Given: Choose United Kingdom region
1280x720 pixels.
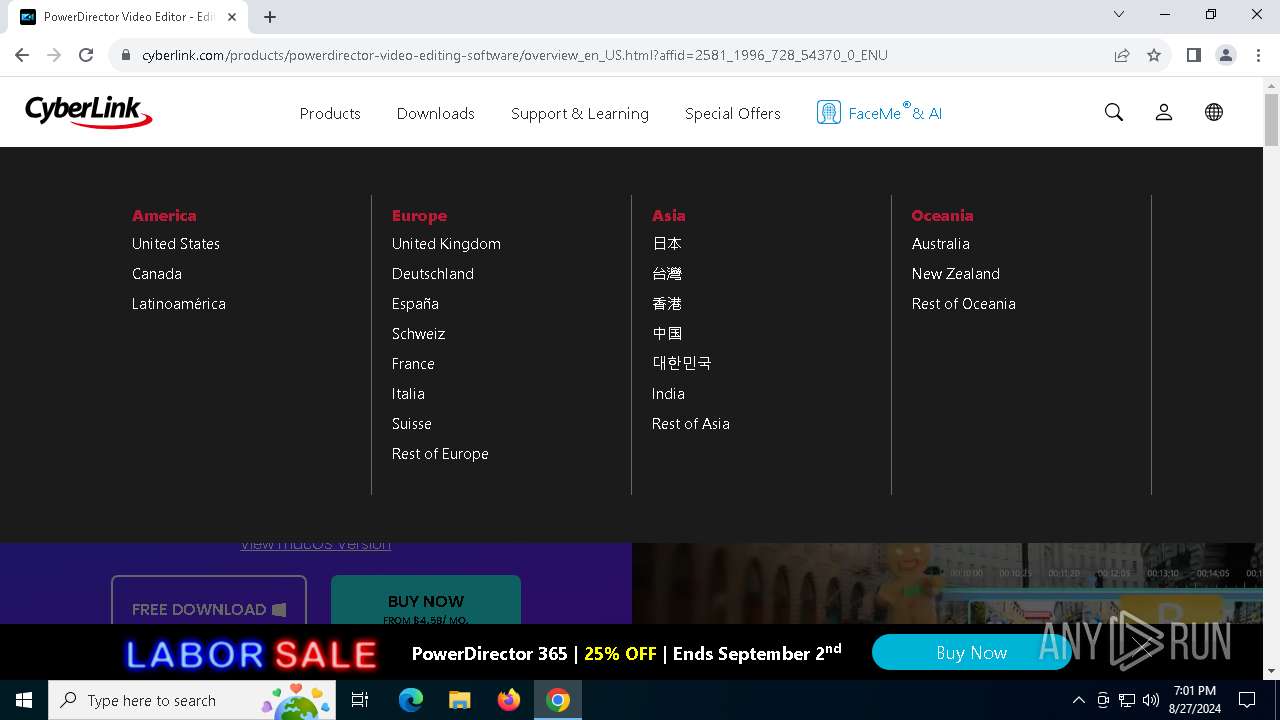Looking at the screenshot, I should (x=446, y=243).
